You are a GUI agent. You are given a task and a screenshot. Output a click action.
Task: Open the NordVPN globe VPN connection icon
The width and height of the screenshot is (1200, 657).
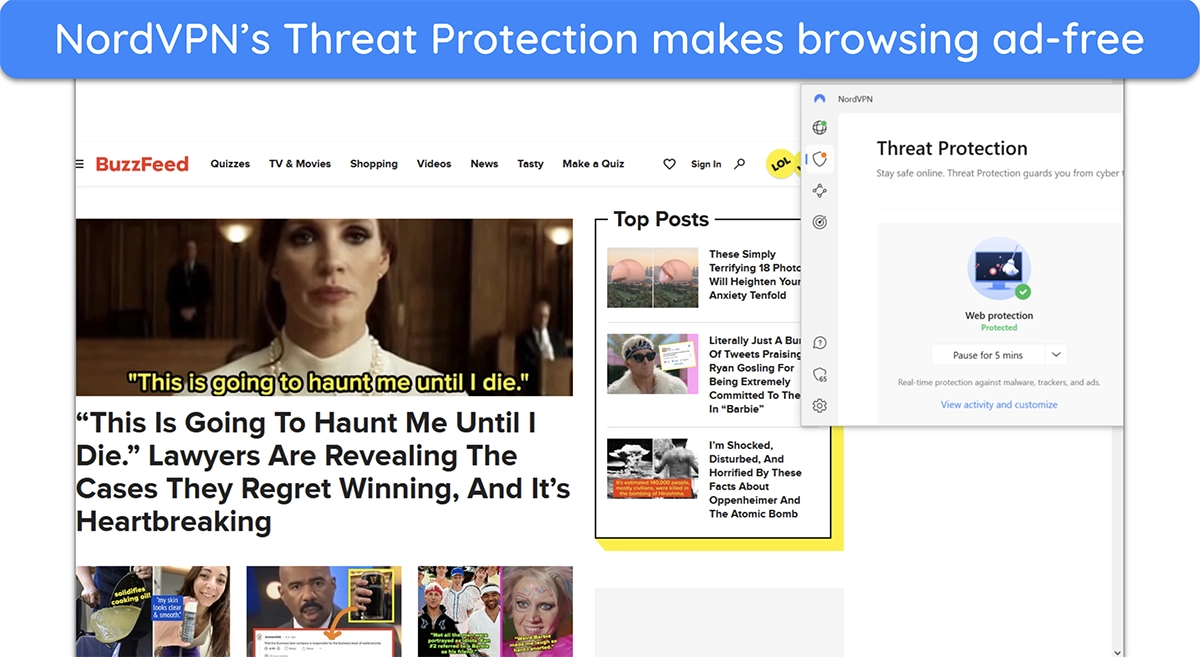click(820, 128)
